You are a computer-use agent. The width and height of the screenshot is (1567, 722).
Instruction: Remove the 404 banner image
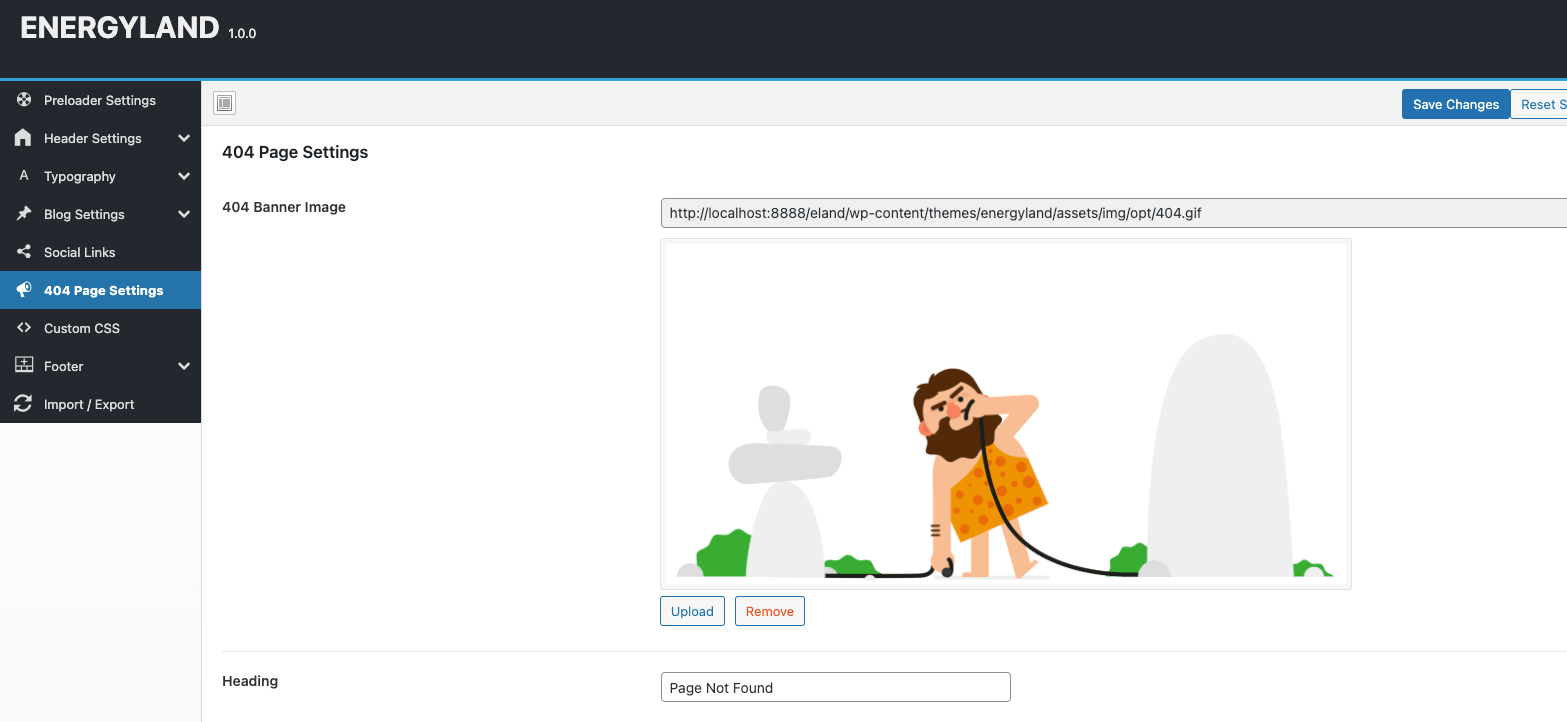(x=769, y=611)
